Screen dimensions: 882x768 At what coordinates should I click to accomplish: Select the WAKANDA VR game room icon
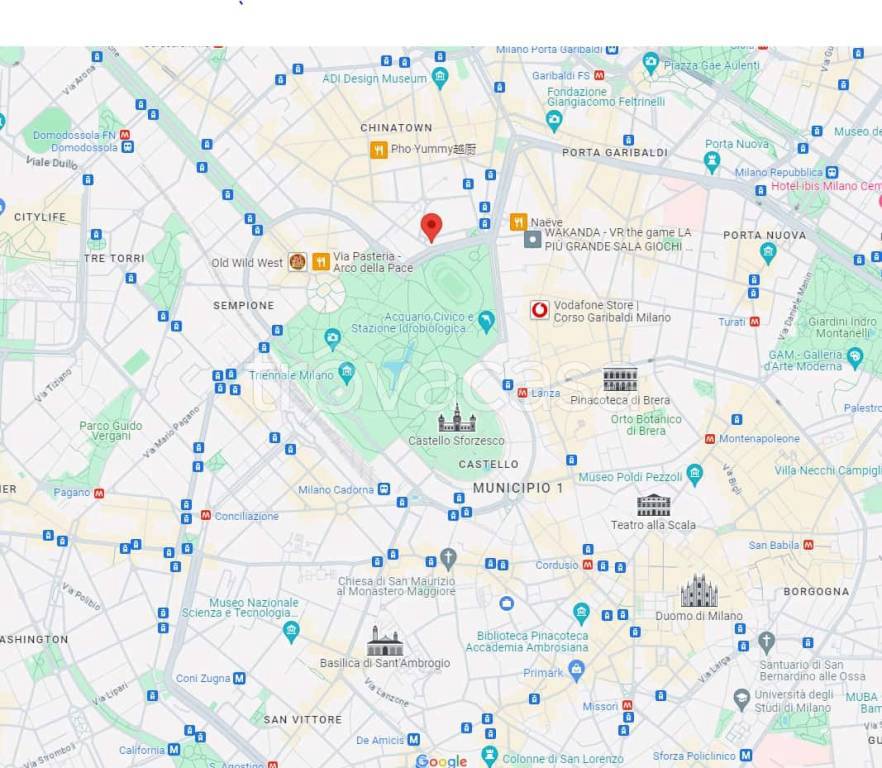(x=532, y=239)
